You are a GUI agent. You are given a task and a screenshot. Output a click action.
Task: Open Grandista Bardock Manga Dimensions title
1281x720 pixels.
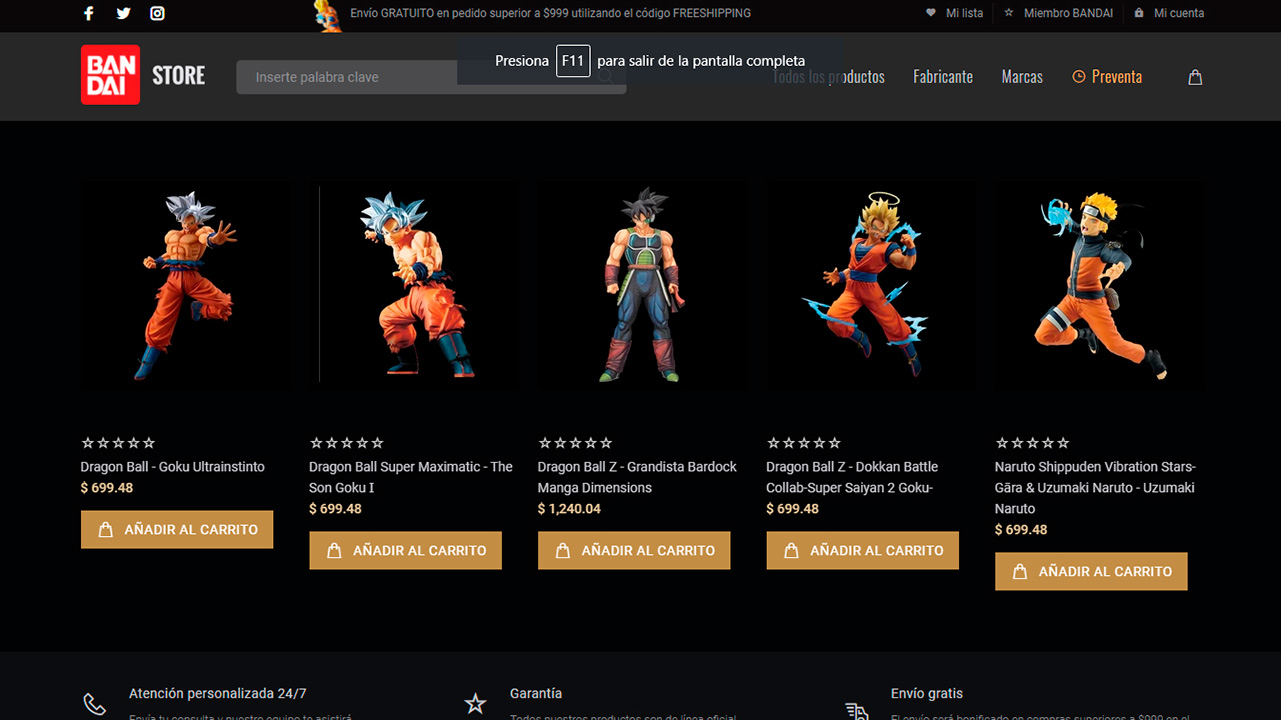(637, 477)
